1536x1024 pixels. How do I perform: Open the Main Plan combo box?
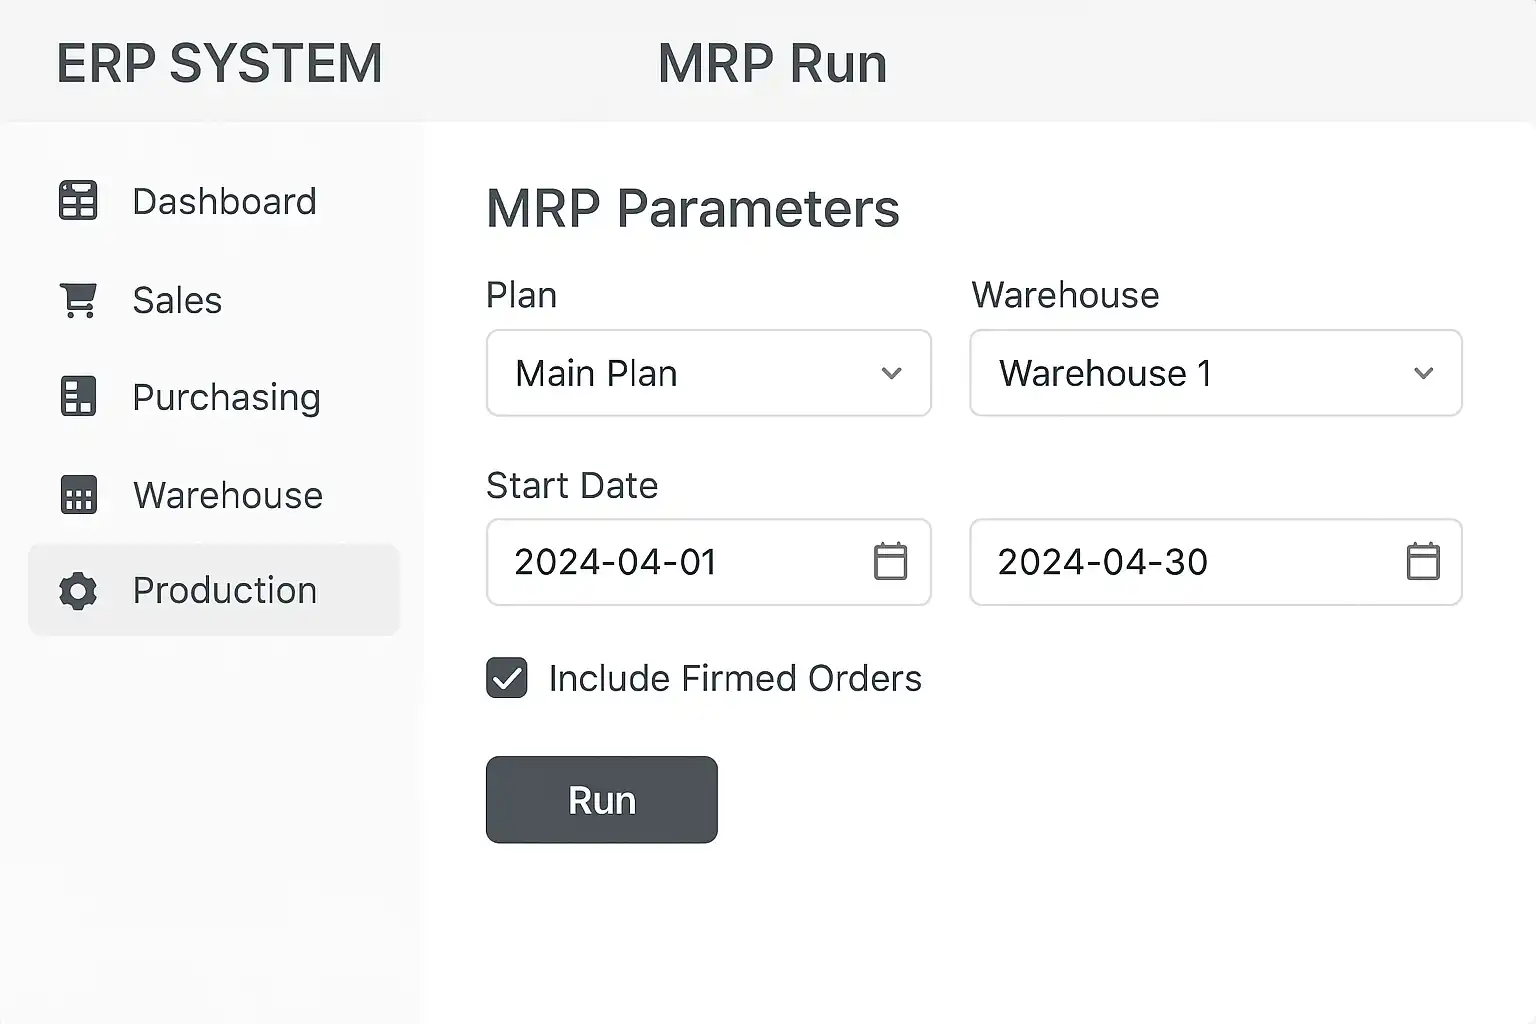coord(690,374)
